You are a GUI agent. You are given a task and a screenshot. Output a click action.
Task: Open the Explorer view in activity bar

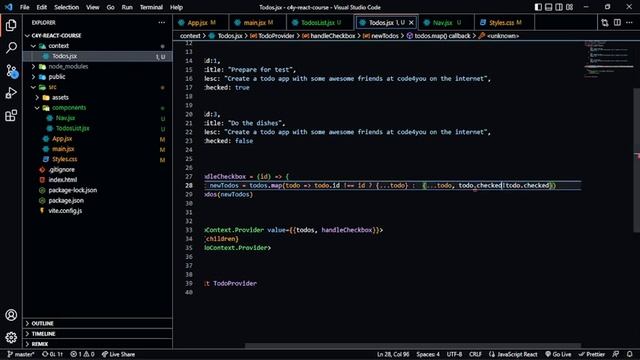11,25
